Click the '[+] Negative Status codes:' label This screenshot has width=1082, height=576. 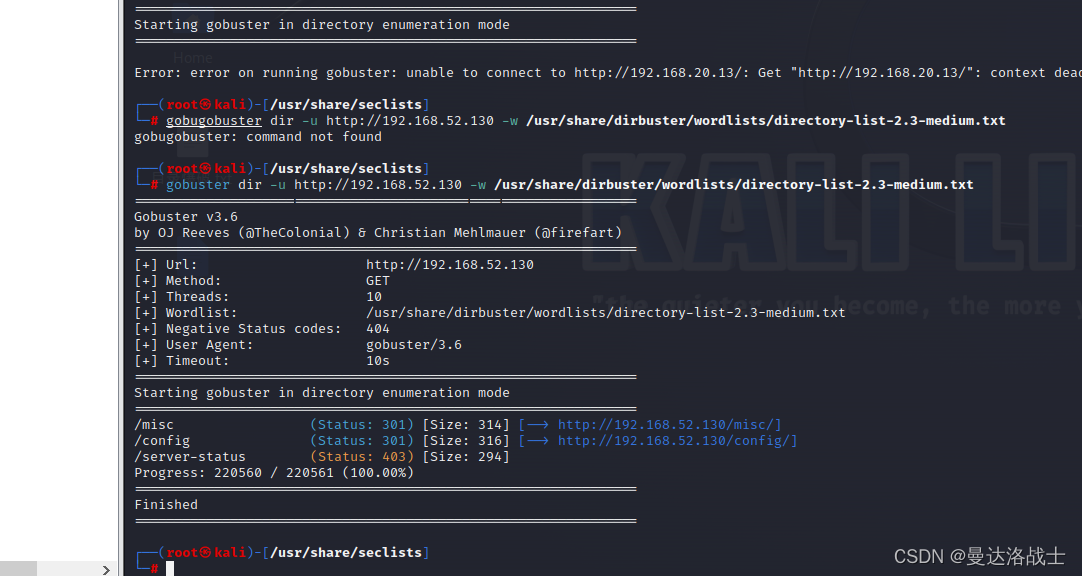point(237,329)
